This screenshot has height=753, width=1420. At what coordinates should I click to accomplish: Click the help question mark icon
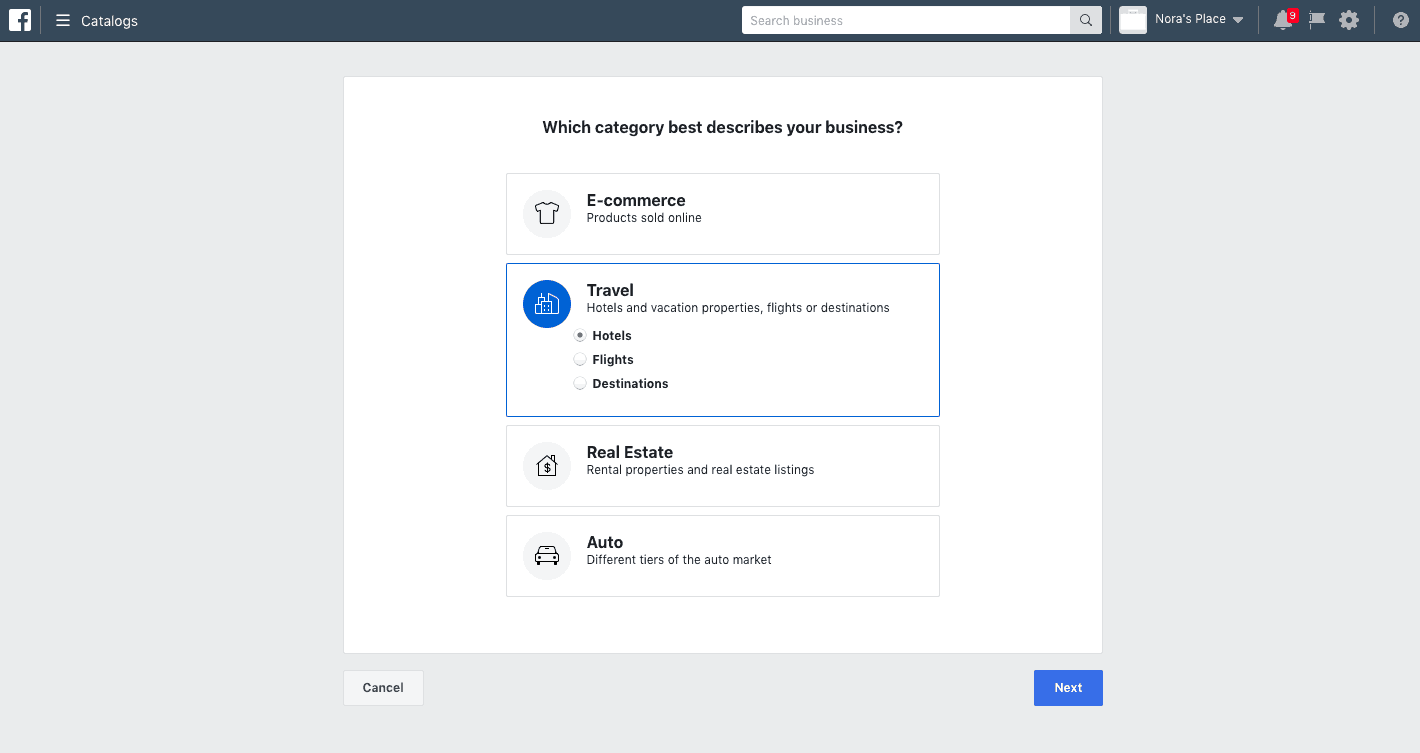tap(1400, 20)
